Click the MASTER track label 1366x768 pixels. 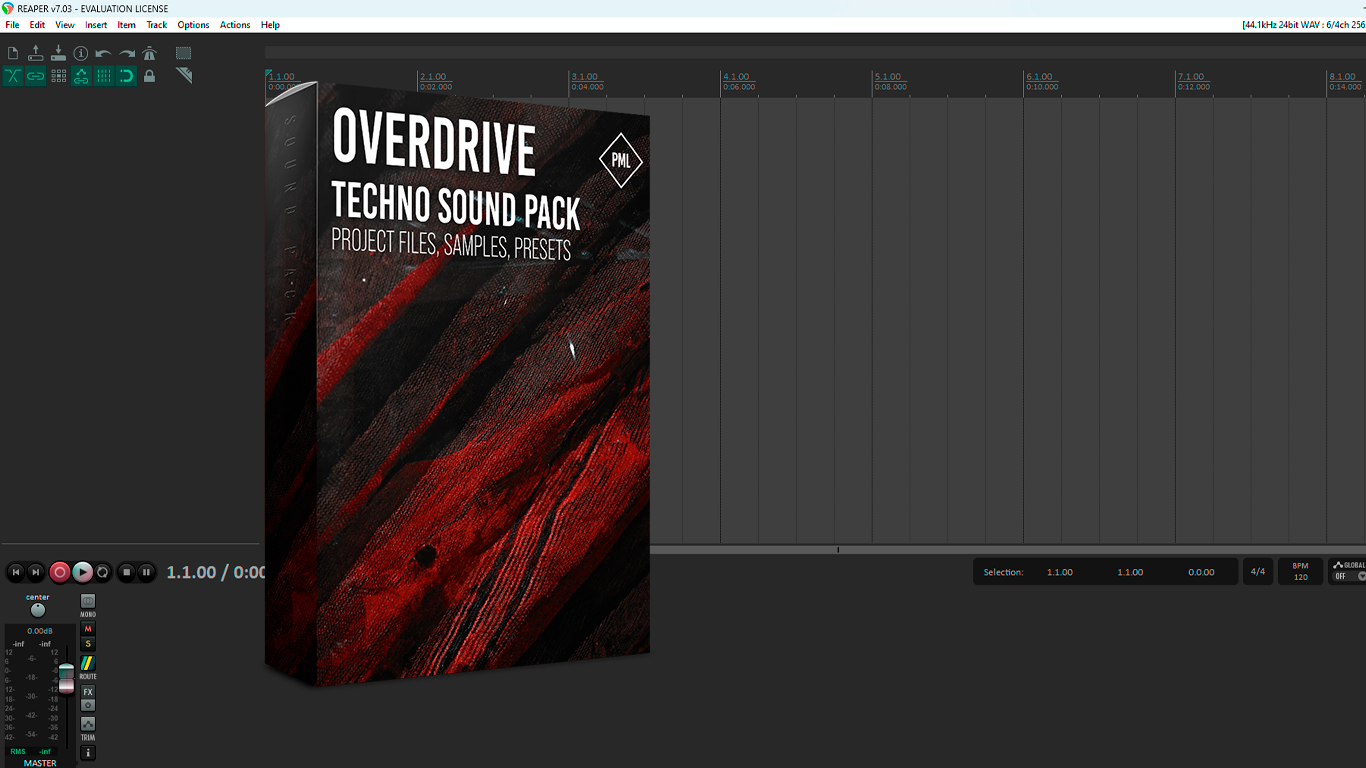coord(40,763)
